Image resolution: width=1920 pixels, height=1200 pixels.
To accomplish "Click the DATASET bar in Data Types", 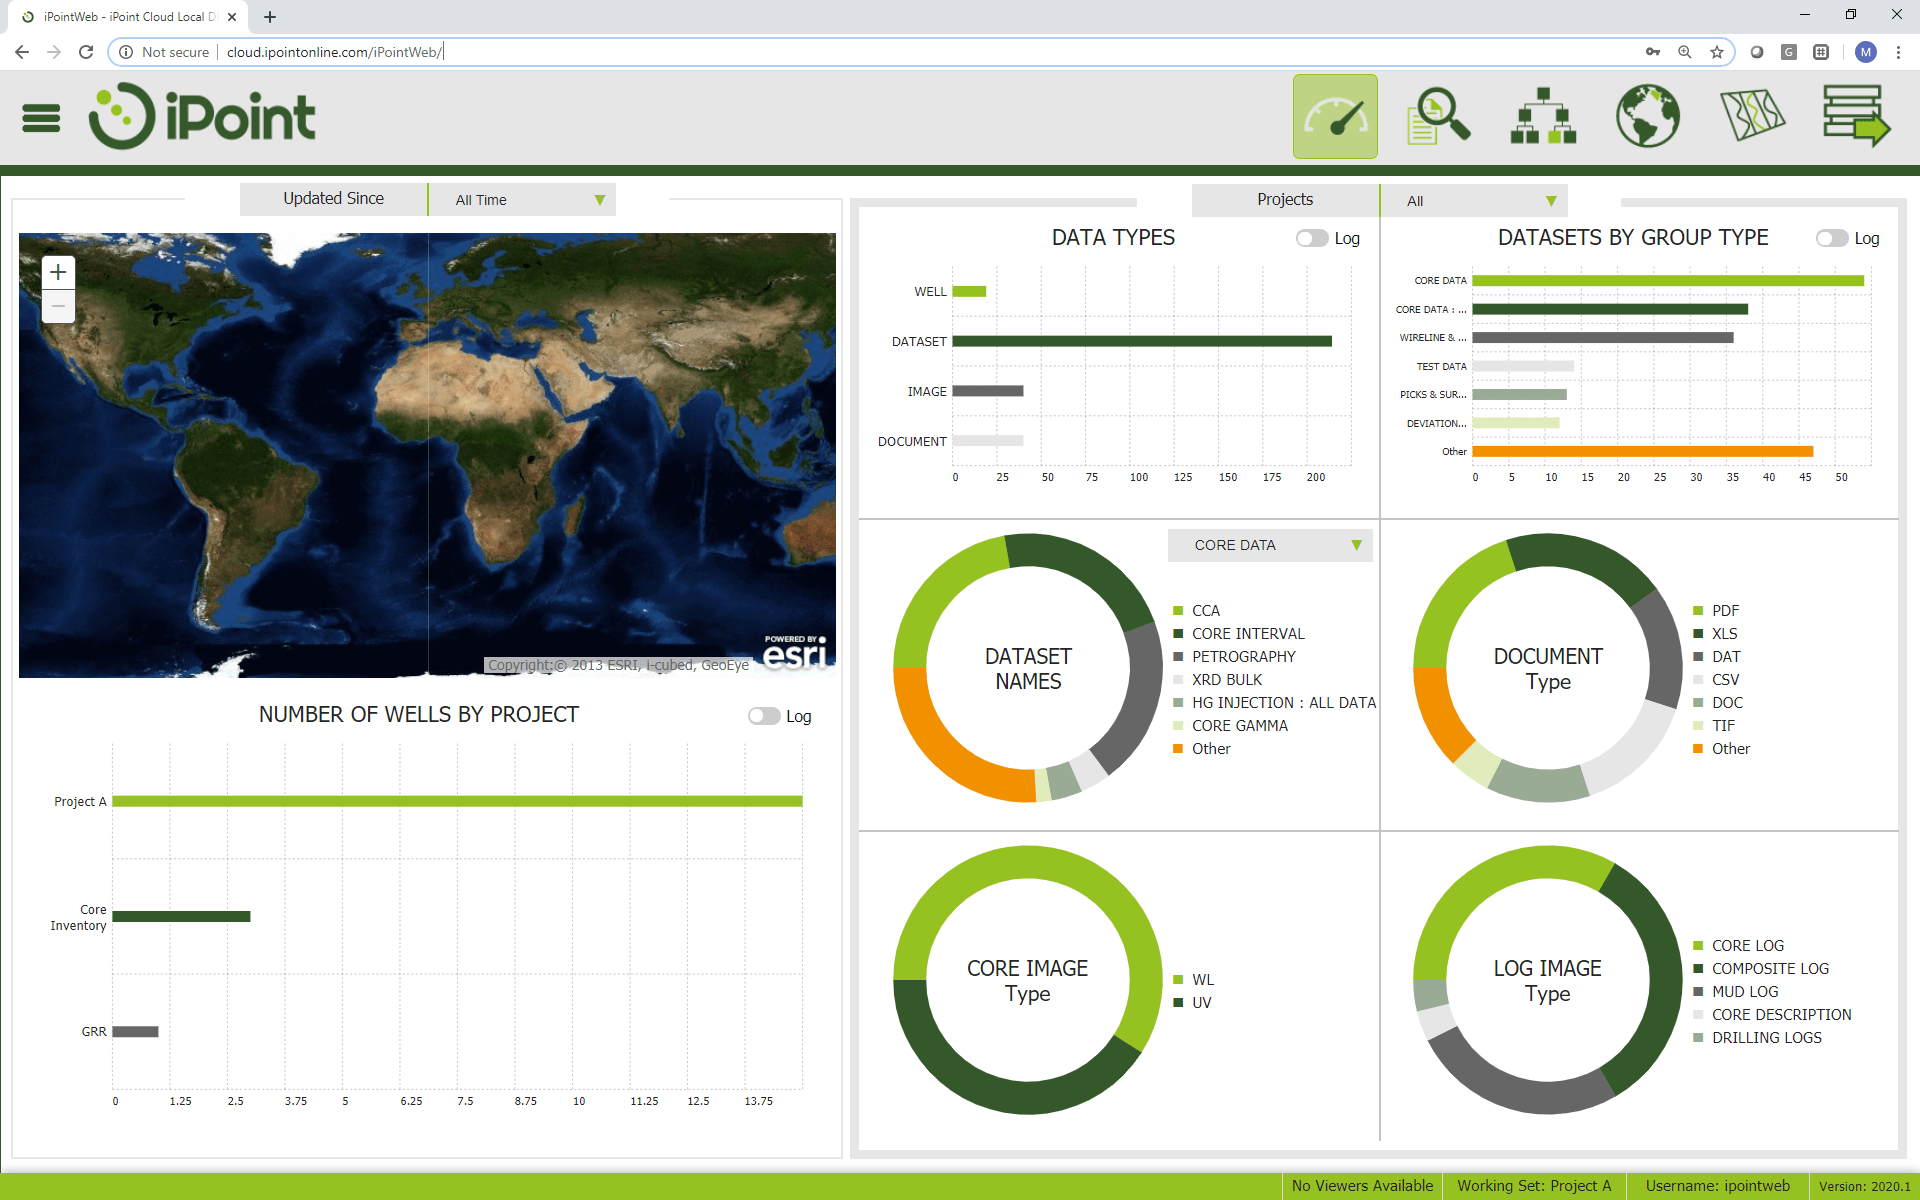I will tap(1142, 341).
